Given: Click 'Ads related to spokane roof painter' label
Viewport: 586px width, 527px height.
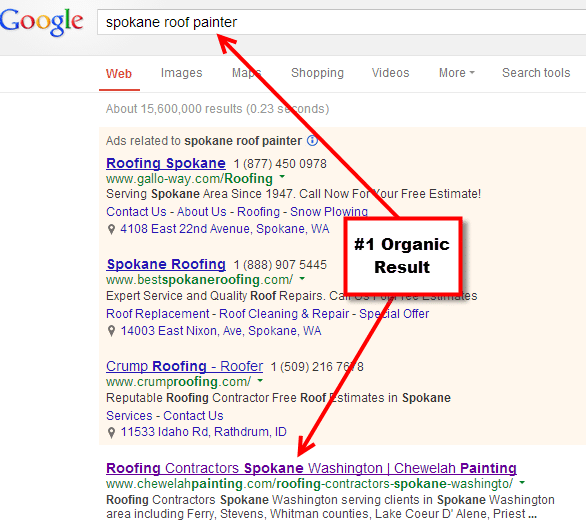Looking at the screenshot, I should point(204,141).
